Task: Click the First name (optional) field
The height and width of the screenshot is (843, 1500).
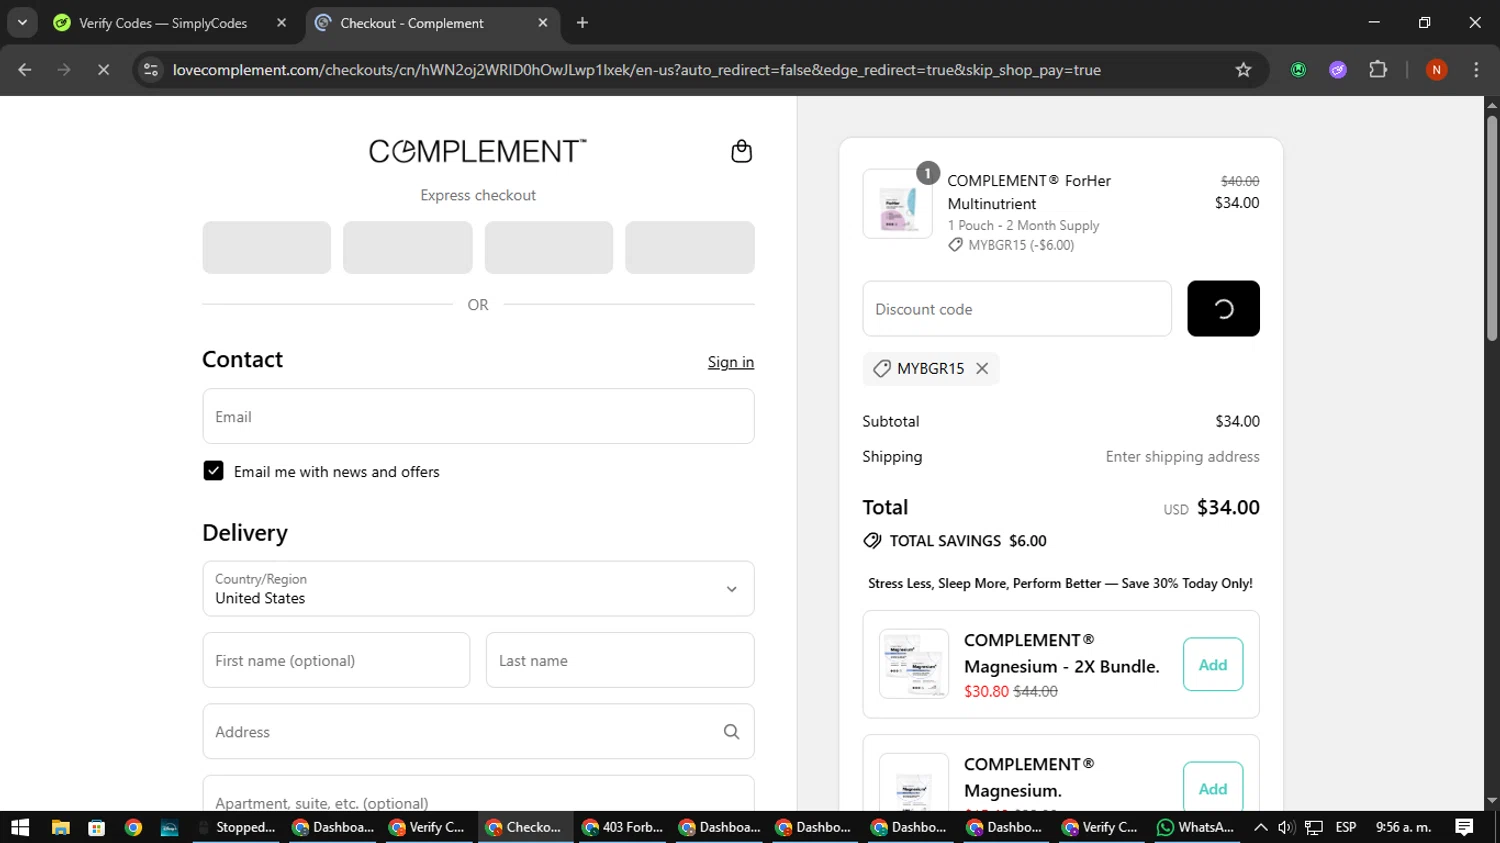Action: pos(336,660)
